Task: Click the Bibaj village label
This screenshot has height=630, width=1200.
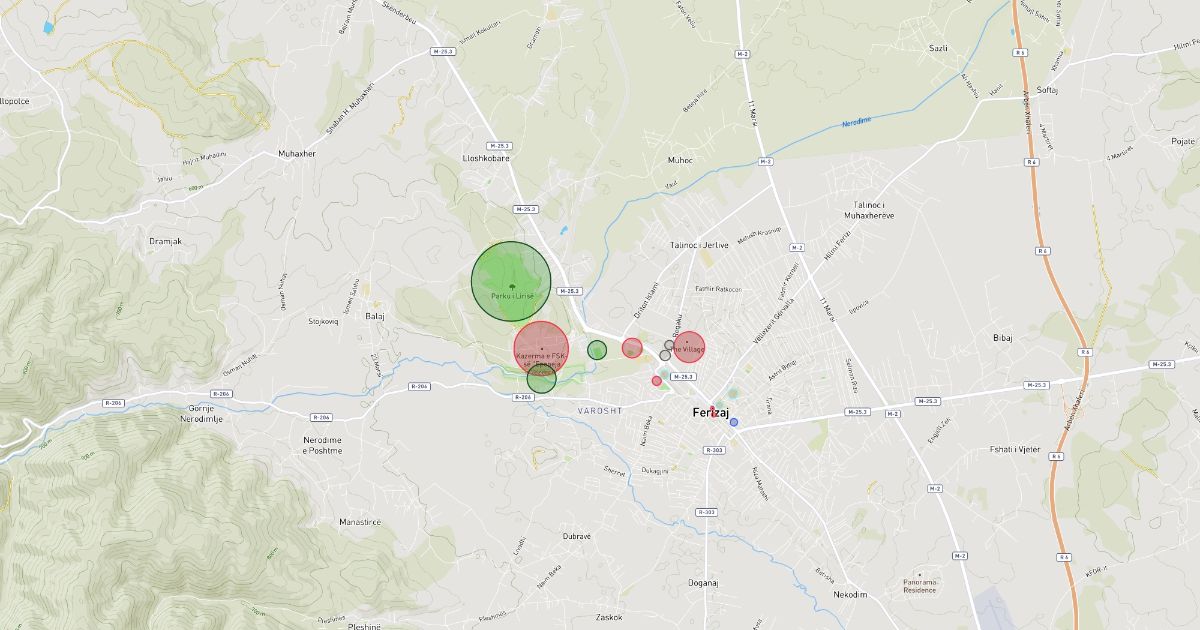Action: coord(1003,338)
